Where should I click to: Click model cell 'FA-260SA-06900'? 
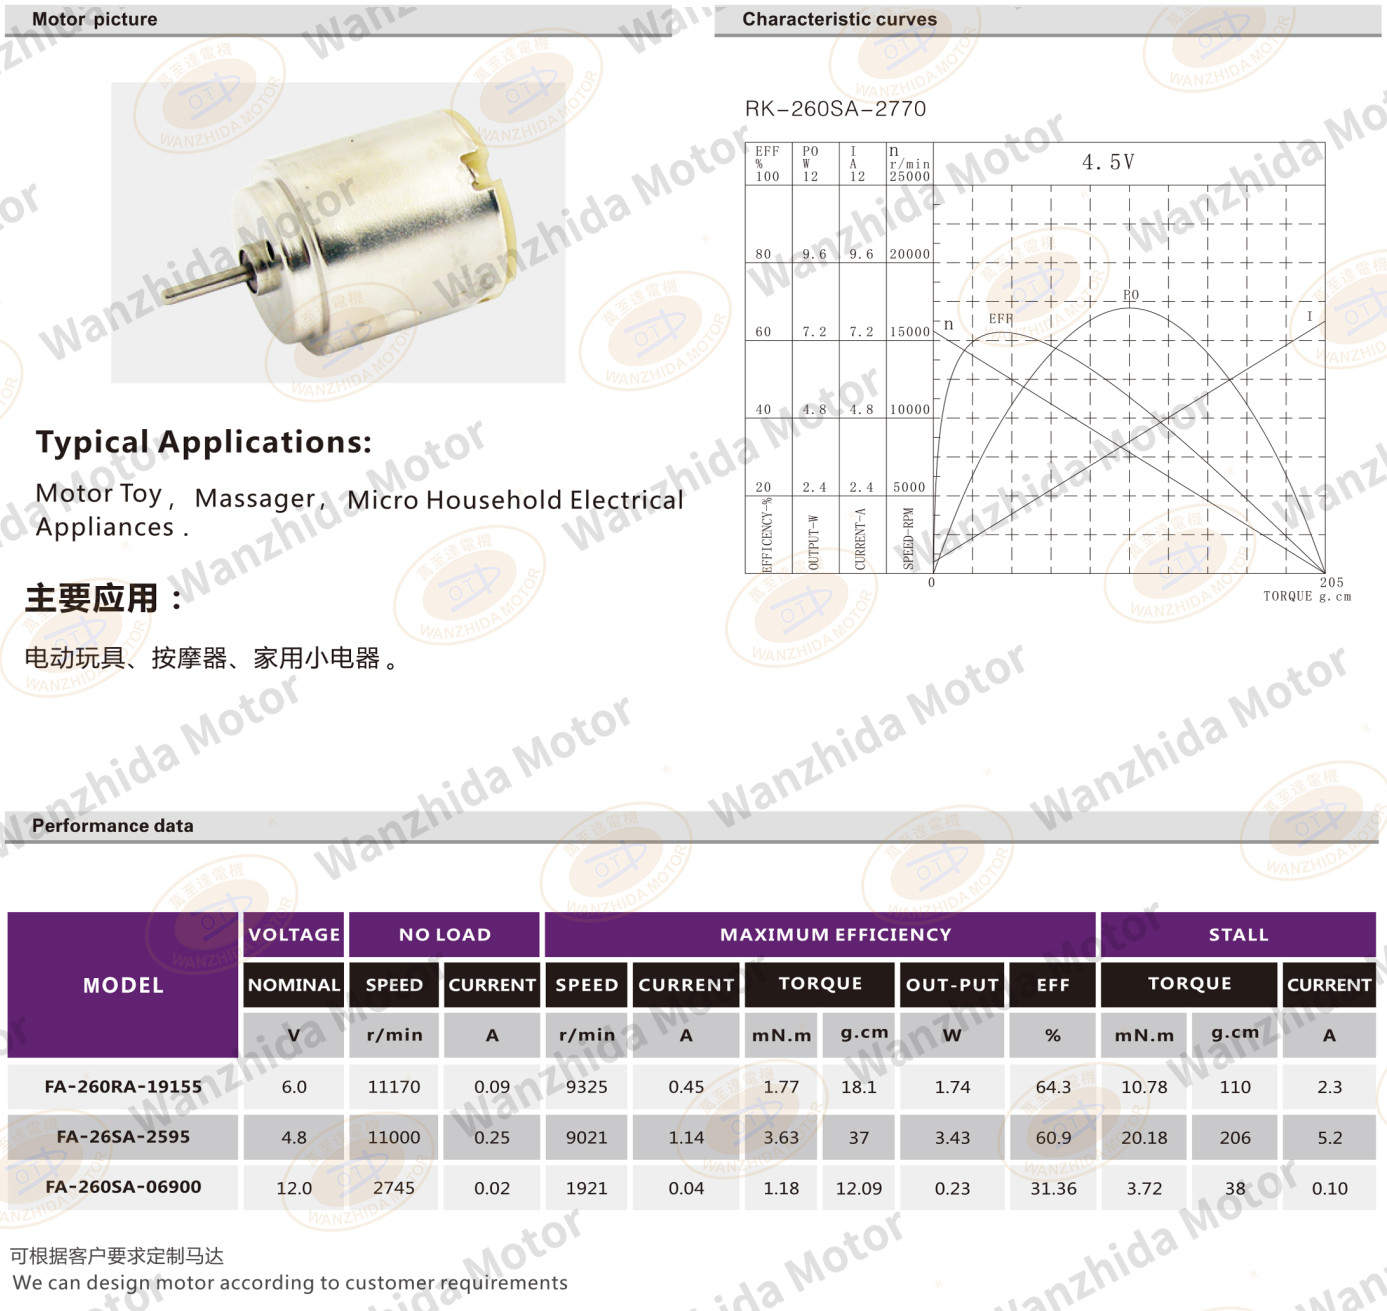pyautogui.click(x=123, y=1187)
